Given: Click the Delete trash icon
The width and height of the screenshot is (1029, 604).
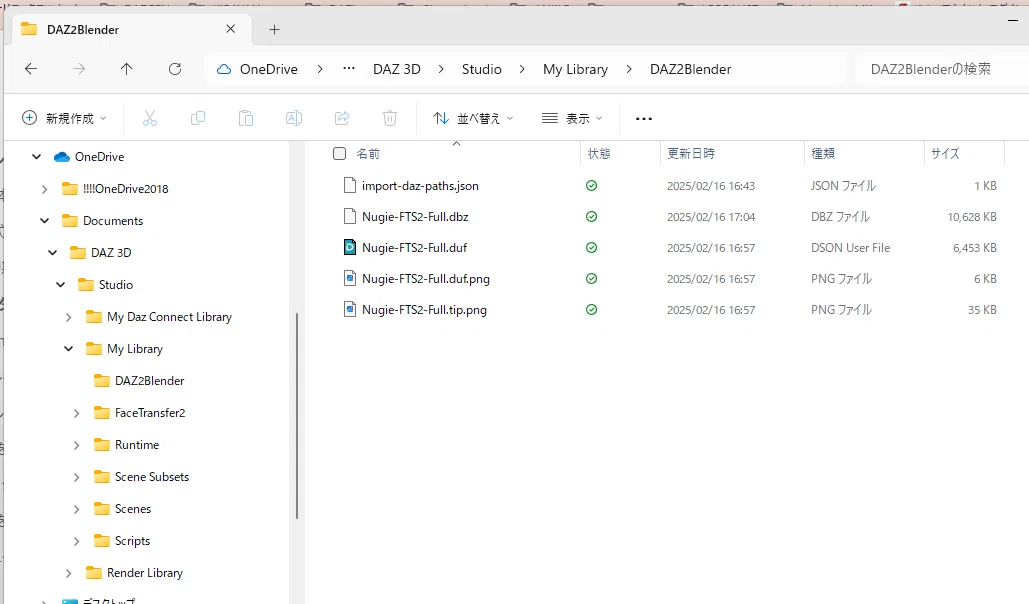Looking at the screenshot, I should point(390,118).
